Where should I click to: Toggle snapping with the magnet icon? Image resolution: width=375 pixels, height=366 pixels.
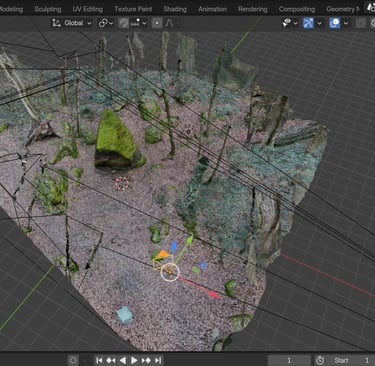coord(124,23)
